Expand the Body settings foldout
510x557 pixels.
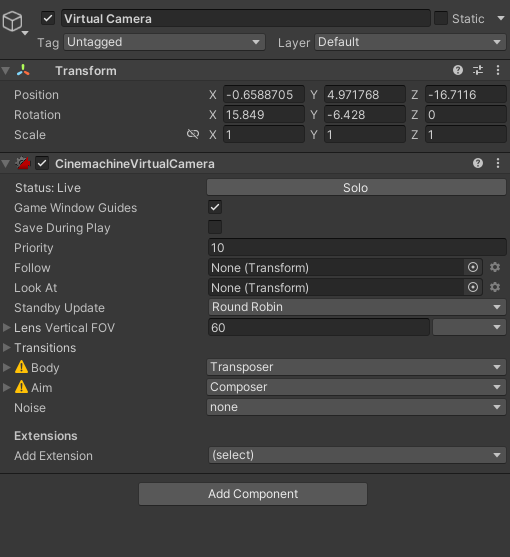6,367
